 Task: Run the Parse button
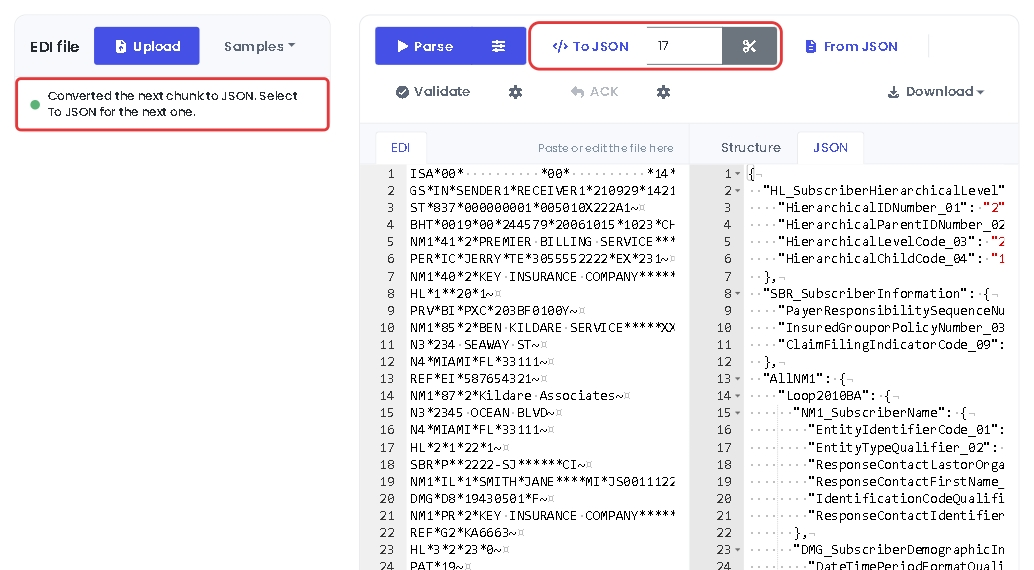(x=425, y=46)
